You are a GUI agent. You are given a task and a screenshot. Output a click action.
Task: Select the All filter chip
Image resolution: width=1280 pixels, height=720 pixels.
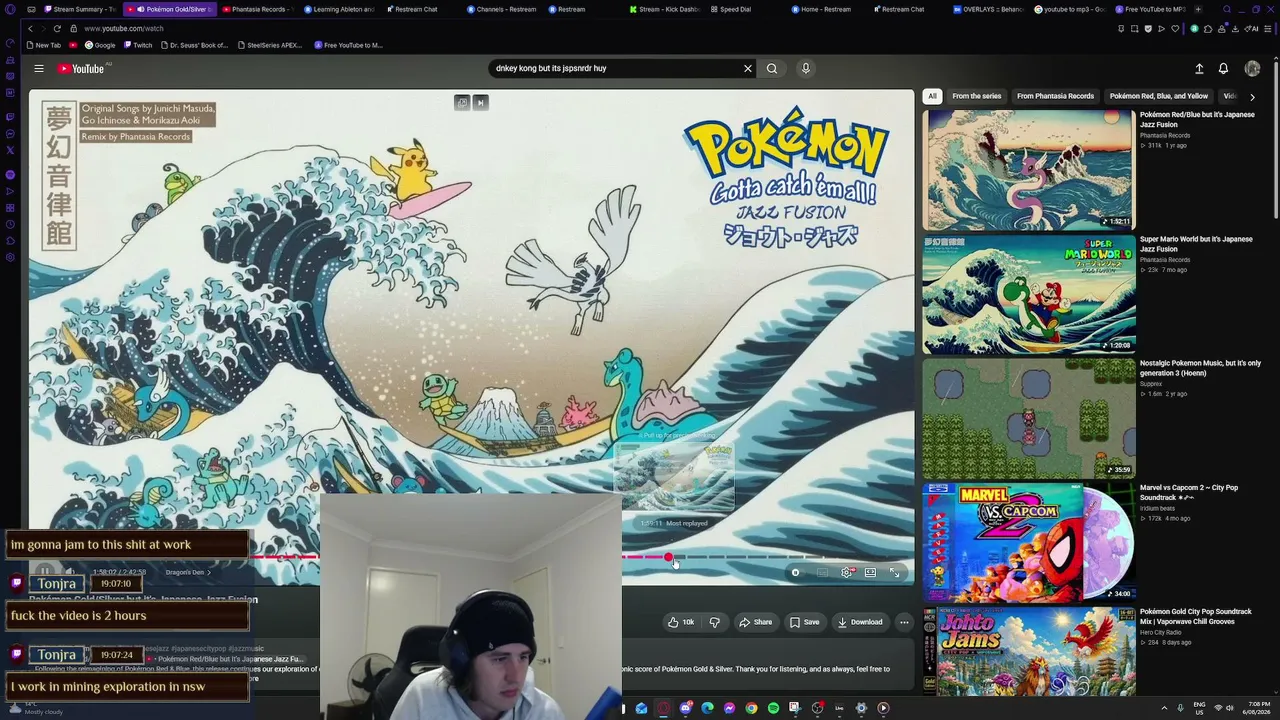[x=932, y=96]
